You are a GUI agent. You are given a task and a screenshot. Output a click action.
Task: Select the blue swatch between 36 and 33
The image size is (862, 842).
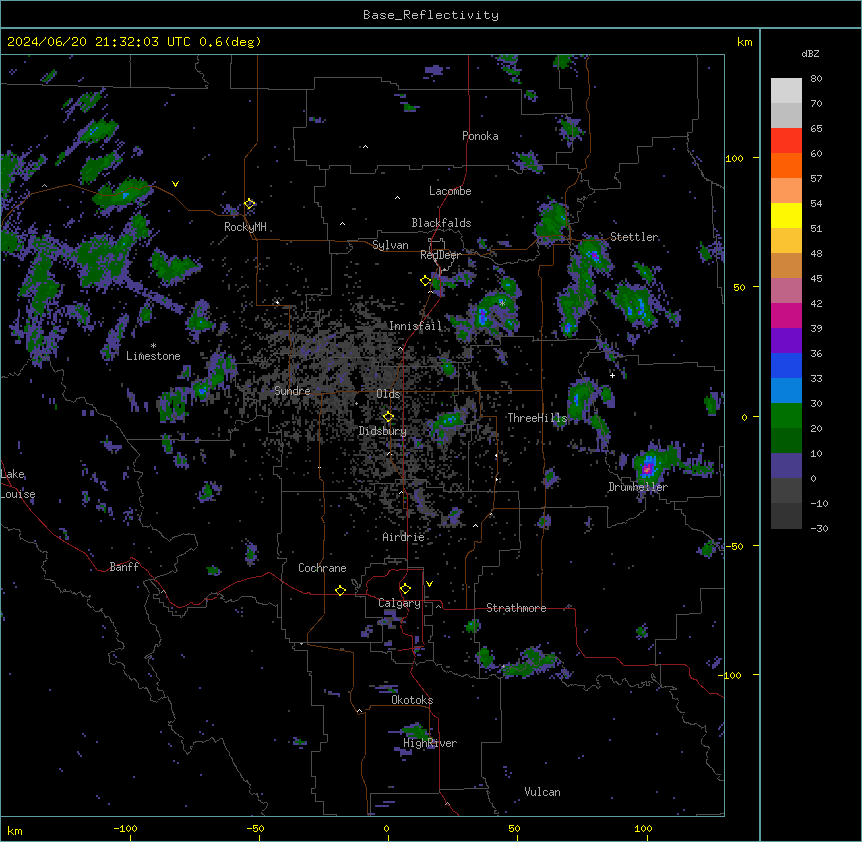click(786, 365)
